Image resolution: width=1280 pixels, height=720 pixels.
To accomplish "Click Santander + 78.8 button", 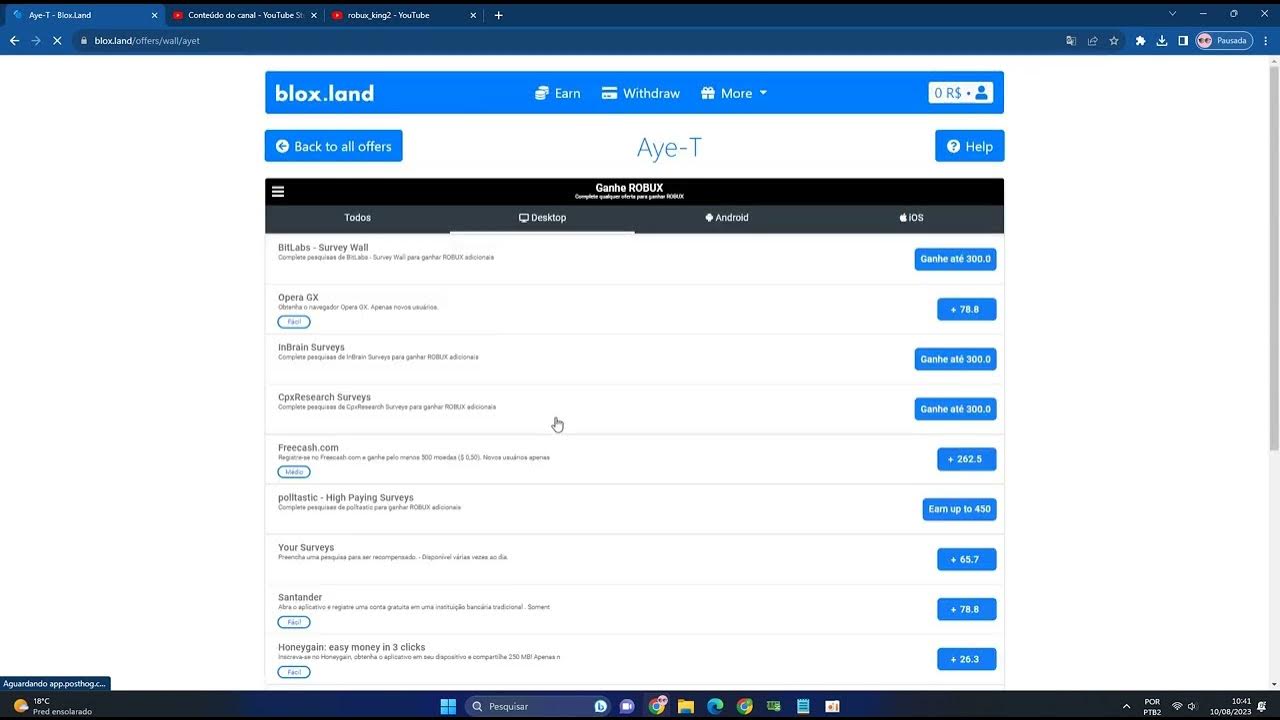I will click(966, 609).
